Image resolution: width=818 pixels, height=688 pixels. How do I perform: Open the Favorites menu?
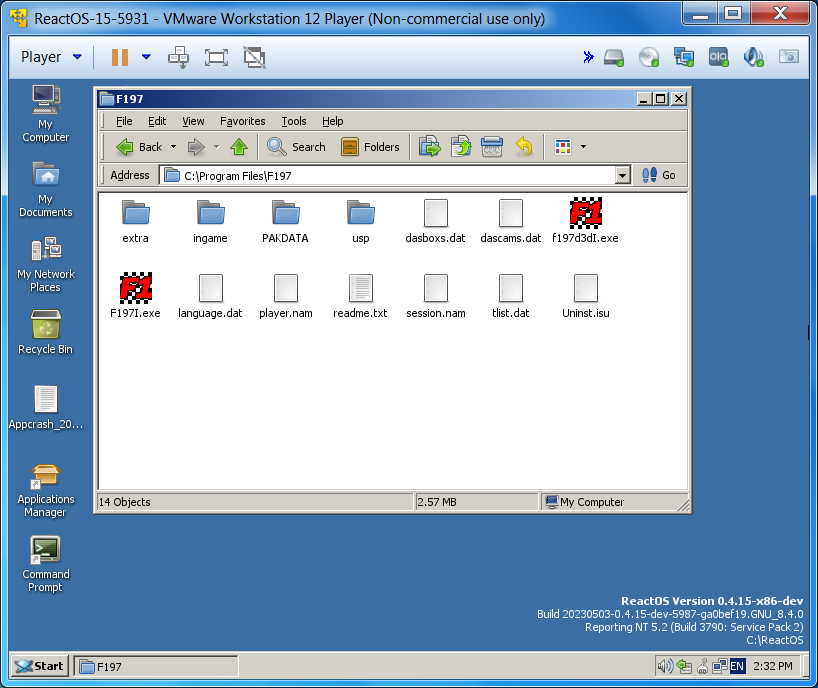click(242, 121)
